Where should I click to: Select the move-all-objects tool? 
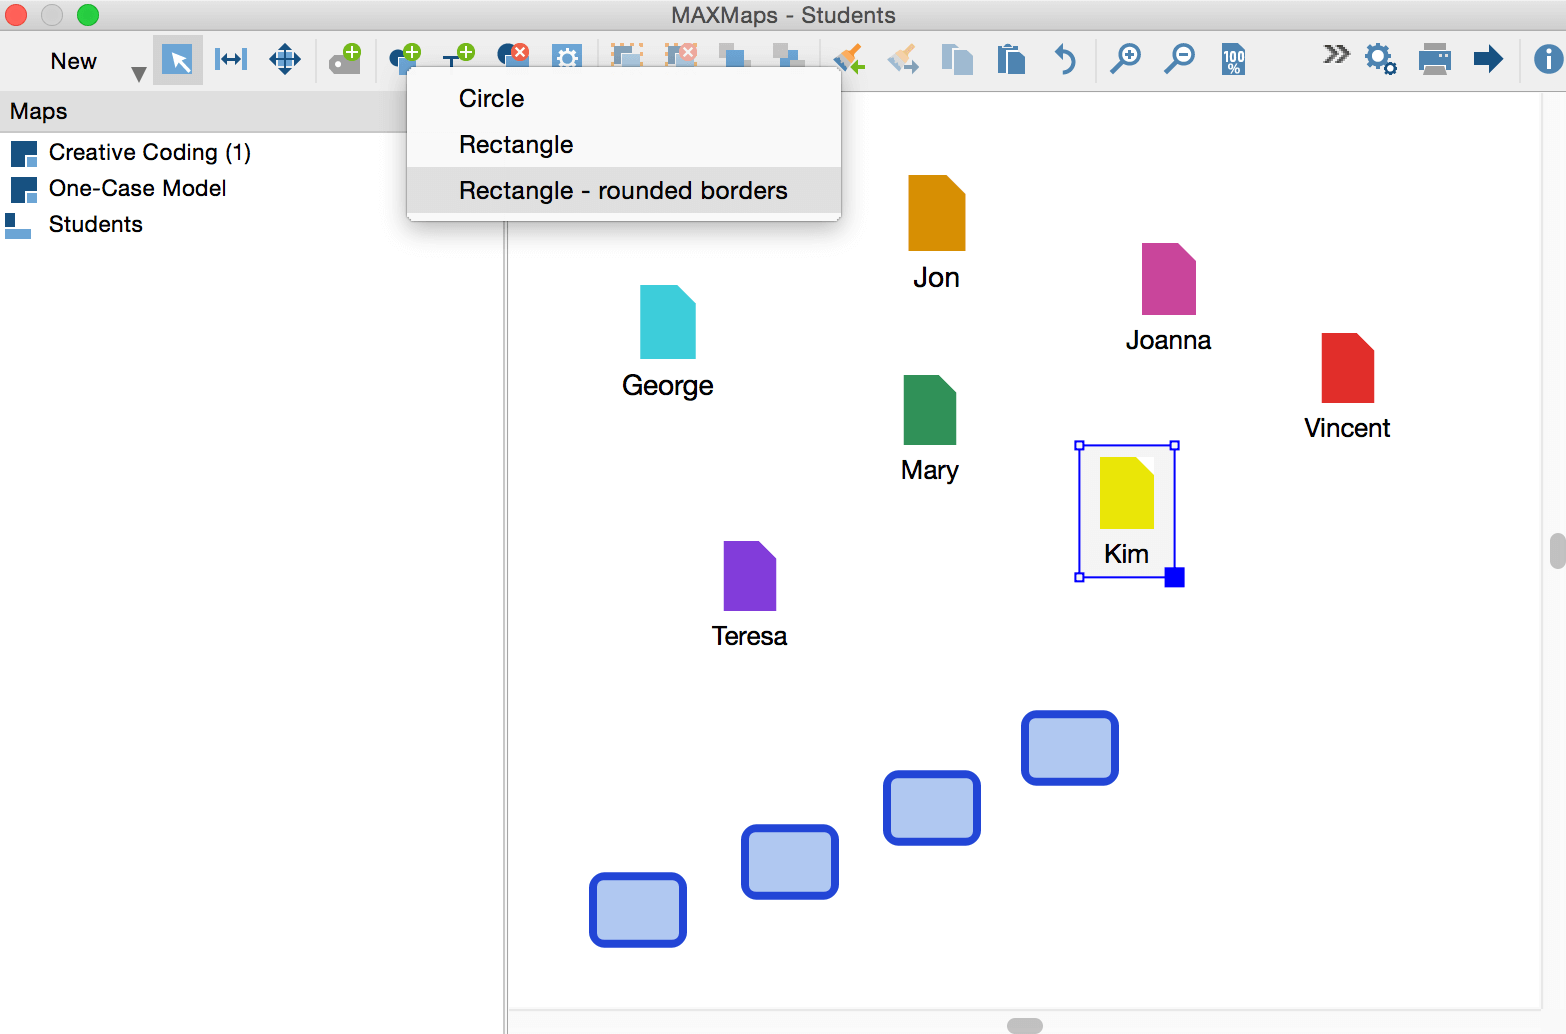(285, 60)
